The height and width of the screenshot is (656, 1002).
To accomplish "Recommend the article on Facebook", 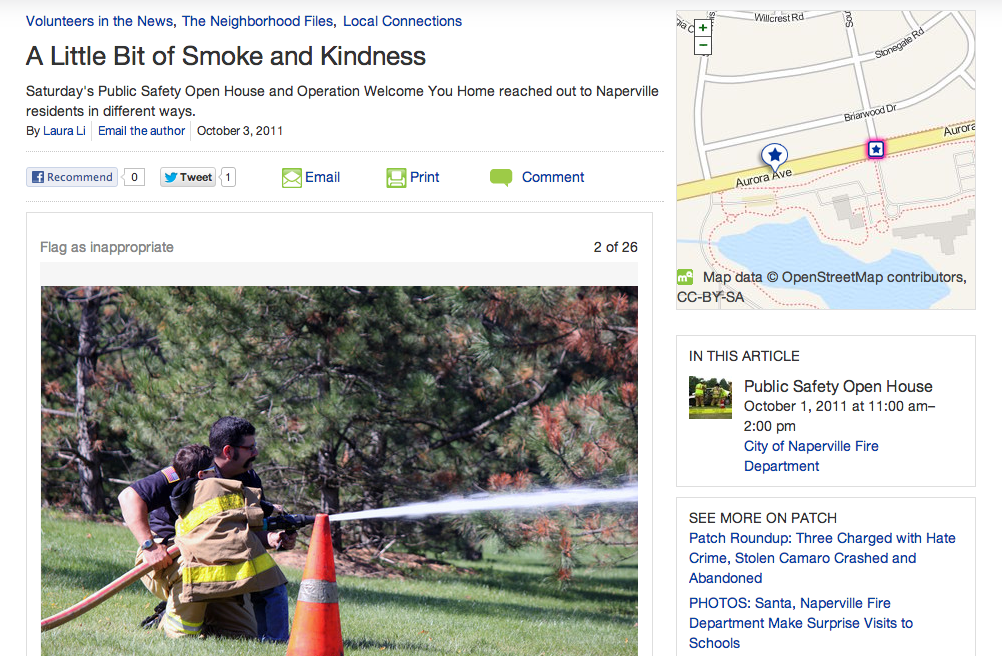I will [x=72, y=177].
